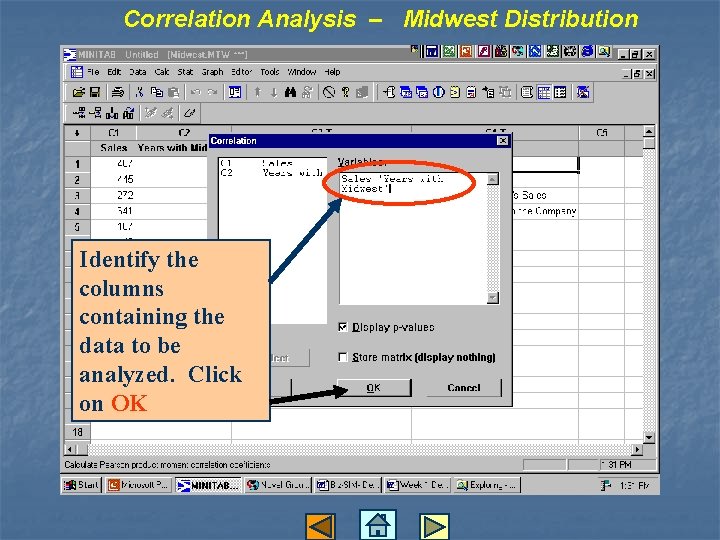Open the Graph menu
Screen dimensions: 720x540
click(x=212, y=72)
